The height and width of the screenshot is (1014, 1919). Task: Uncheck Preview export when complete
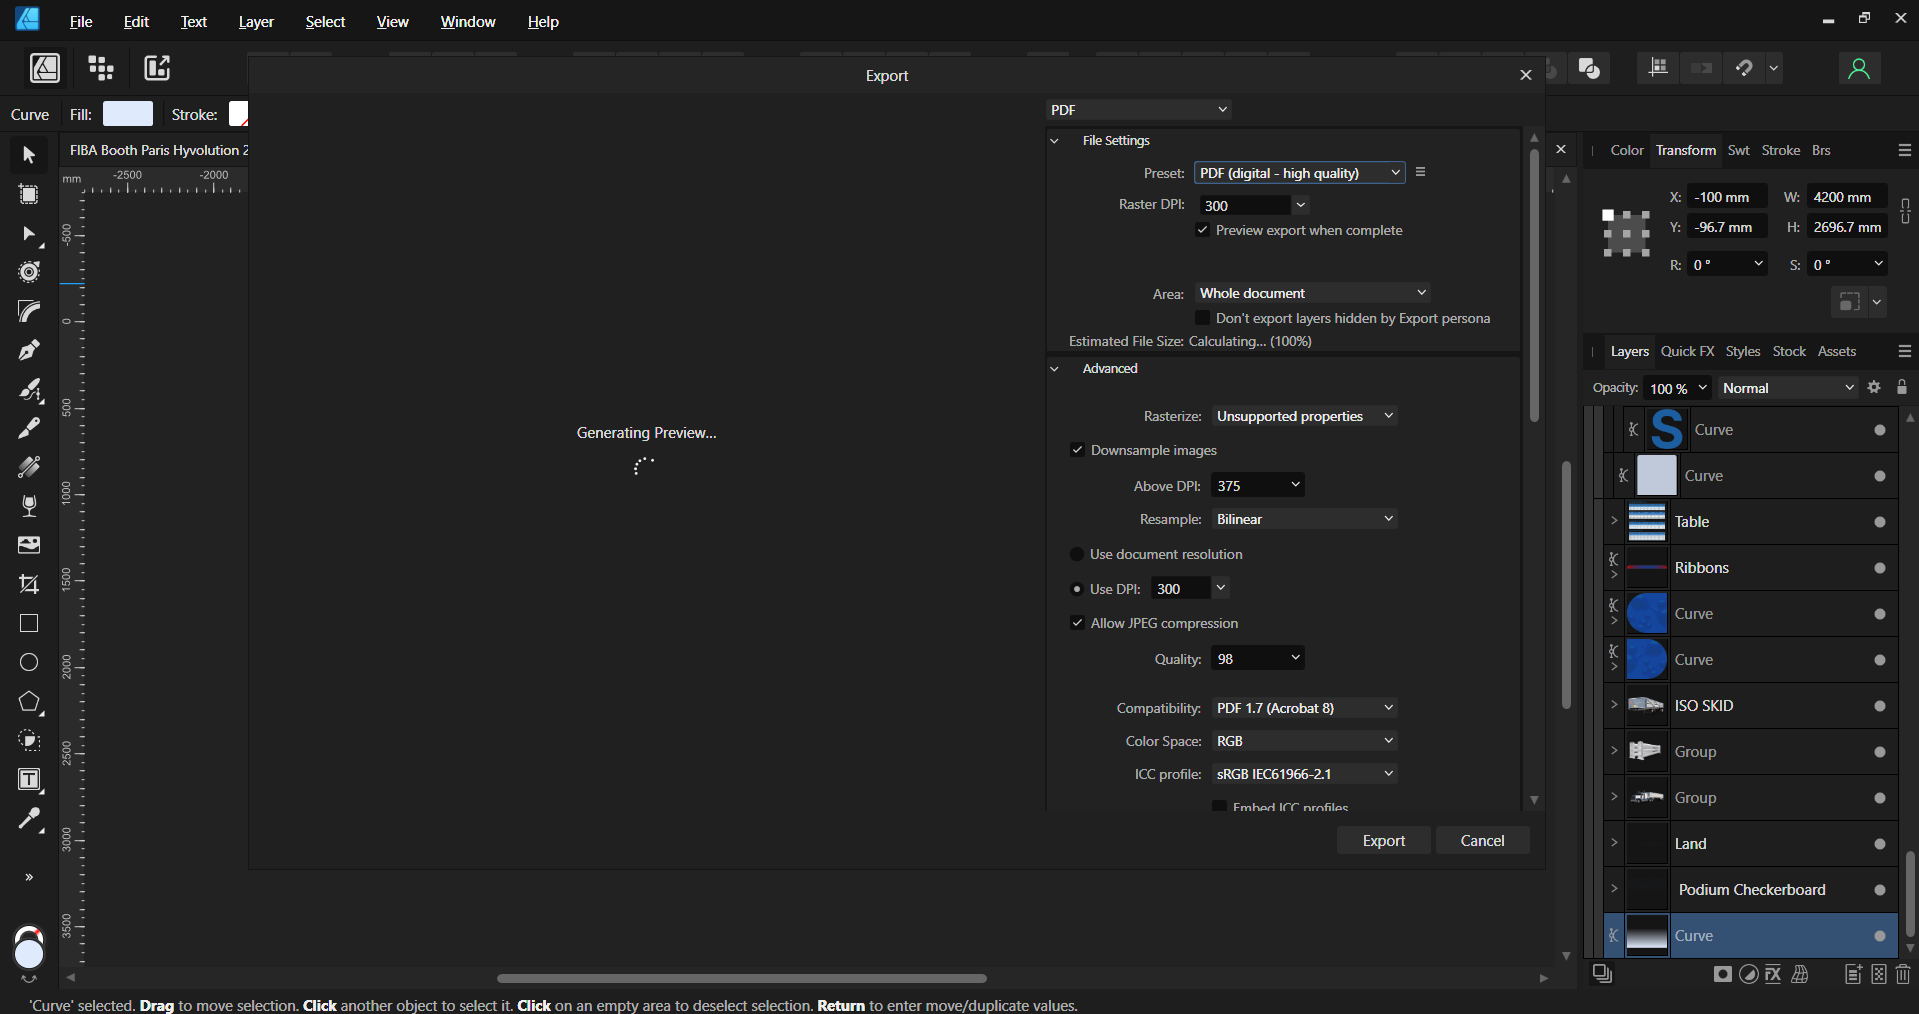1203,230
